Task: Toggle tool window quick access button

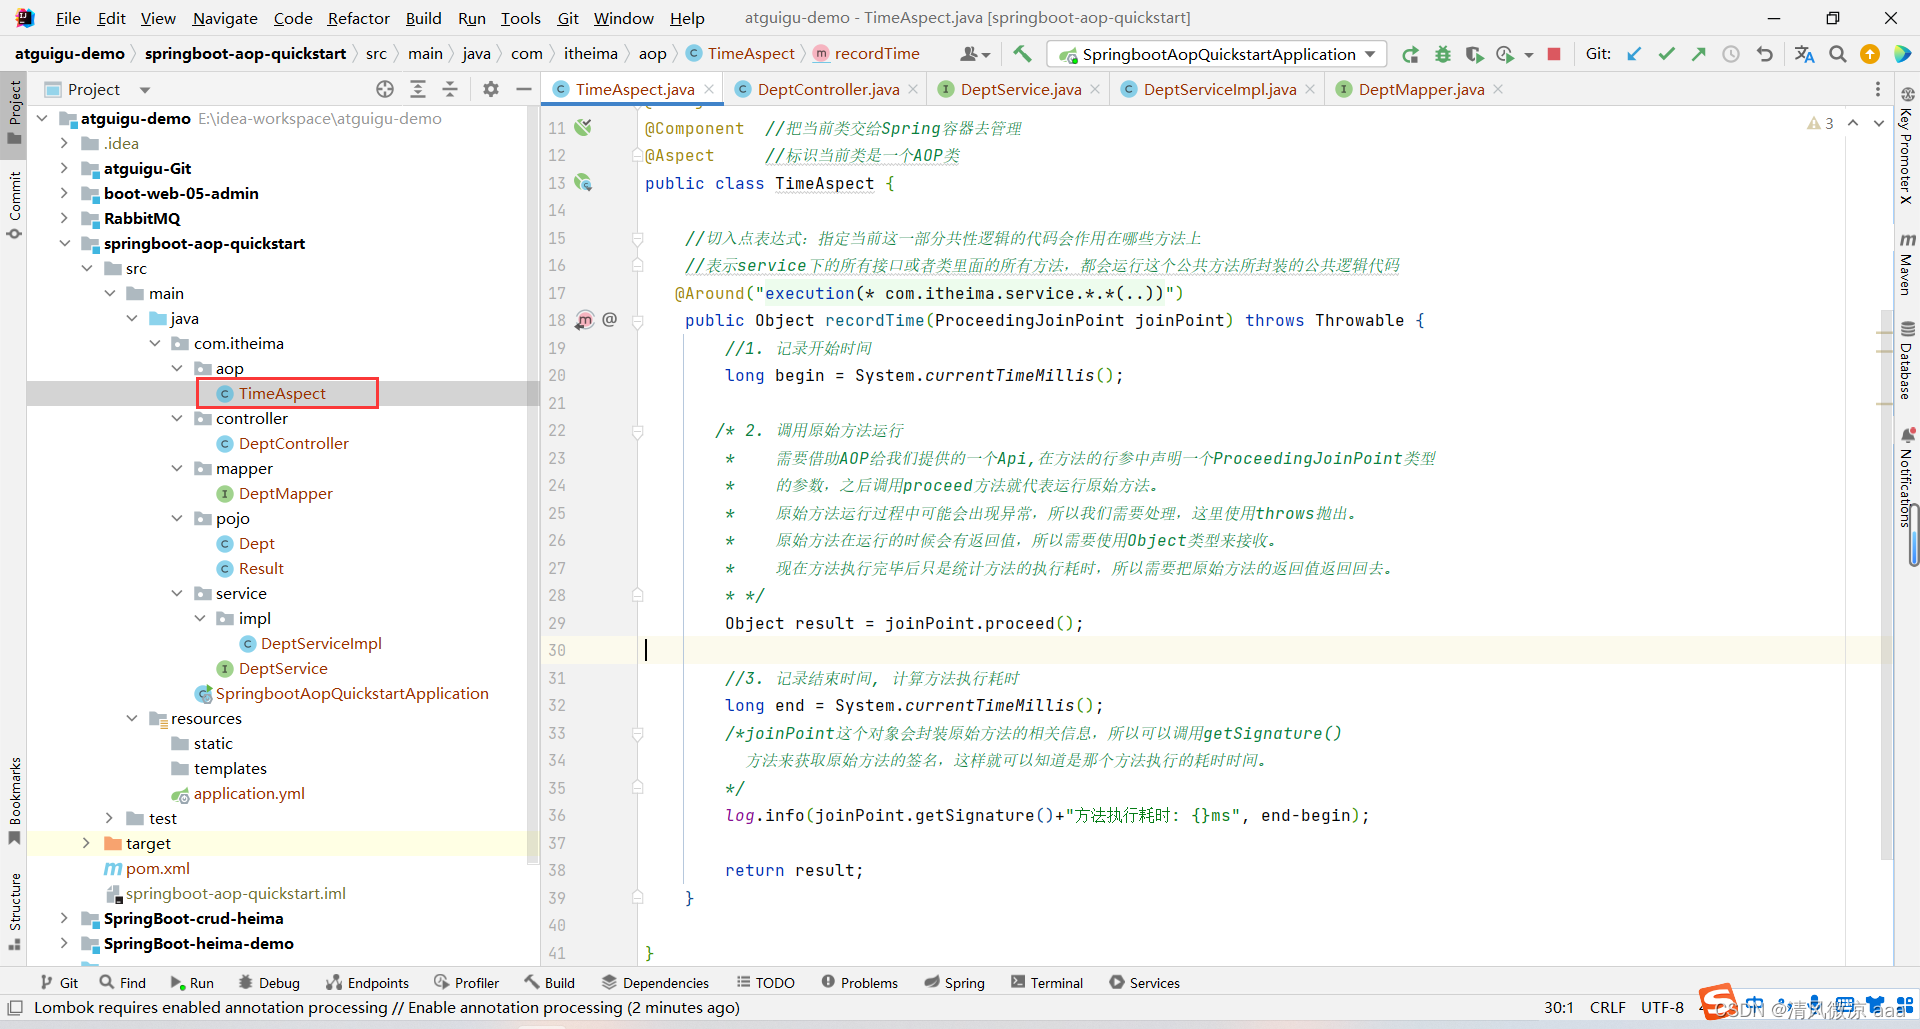Action: 15,1007
